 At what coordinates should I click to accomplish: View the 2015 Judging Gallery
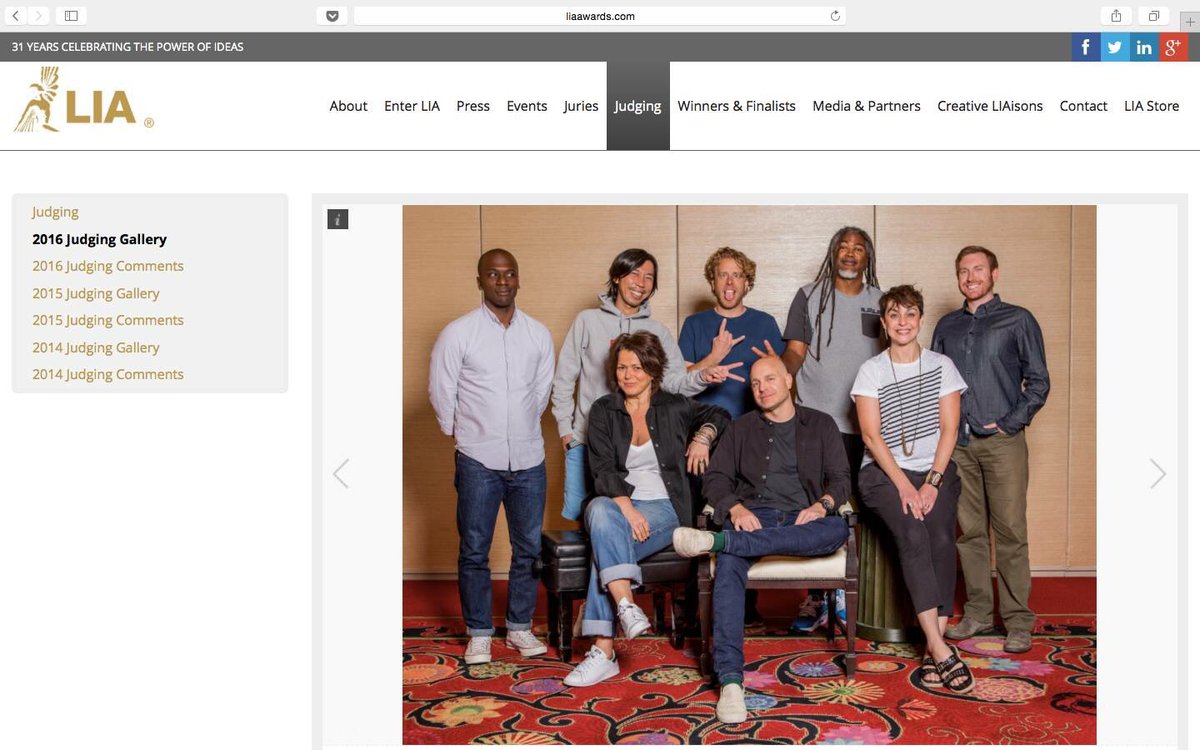click(95, 292)
